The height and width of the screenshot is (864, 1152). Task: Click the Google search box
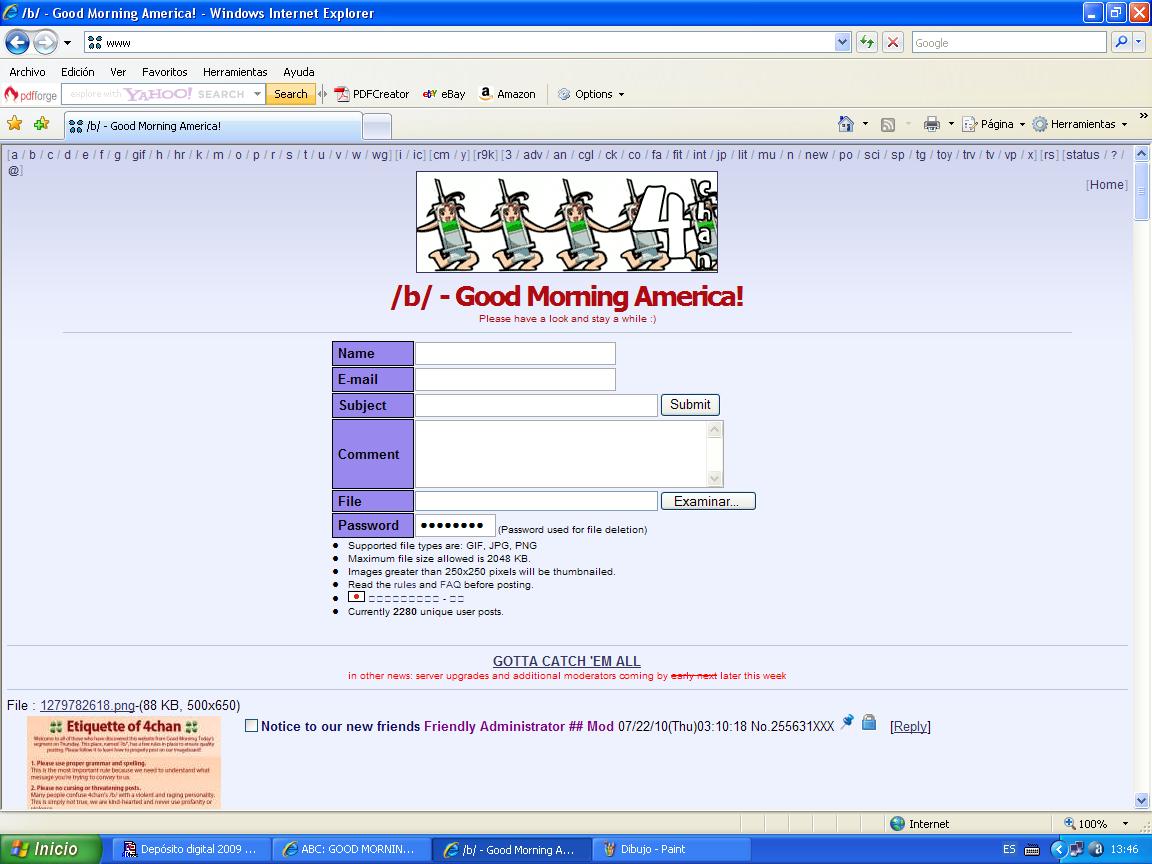coord(1009,43)
